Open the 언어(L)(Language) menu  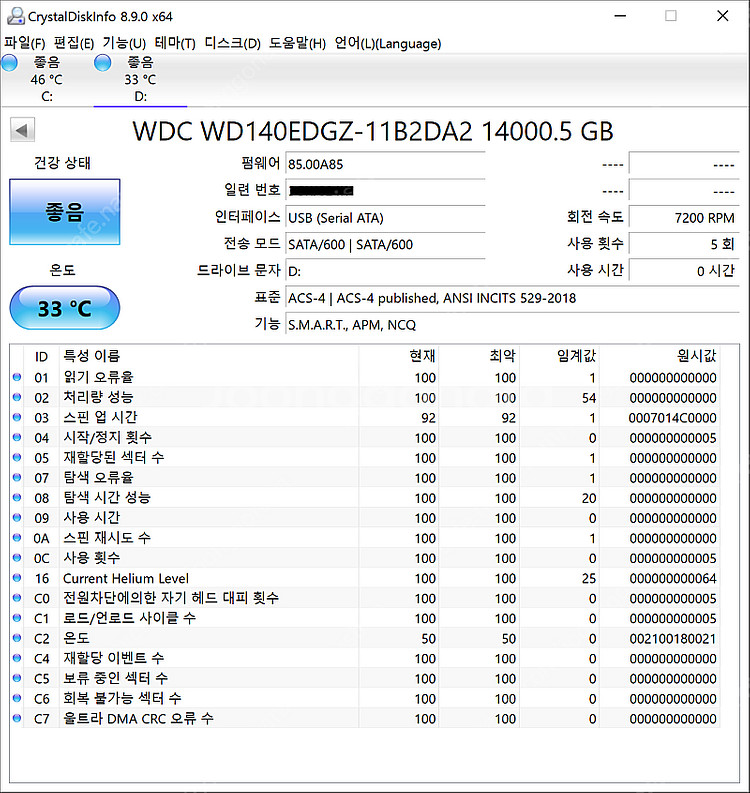pos(388,43)
